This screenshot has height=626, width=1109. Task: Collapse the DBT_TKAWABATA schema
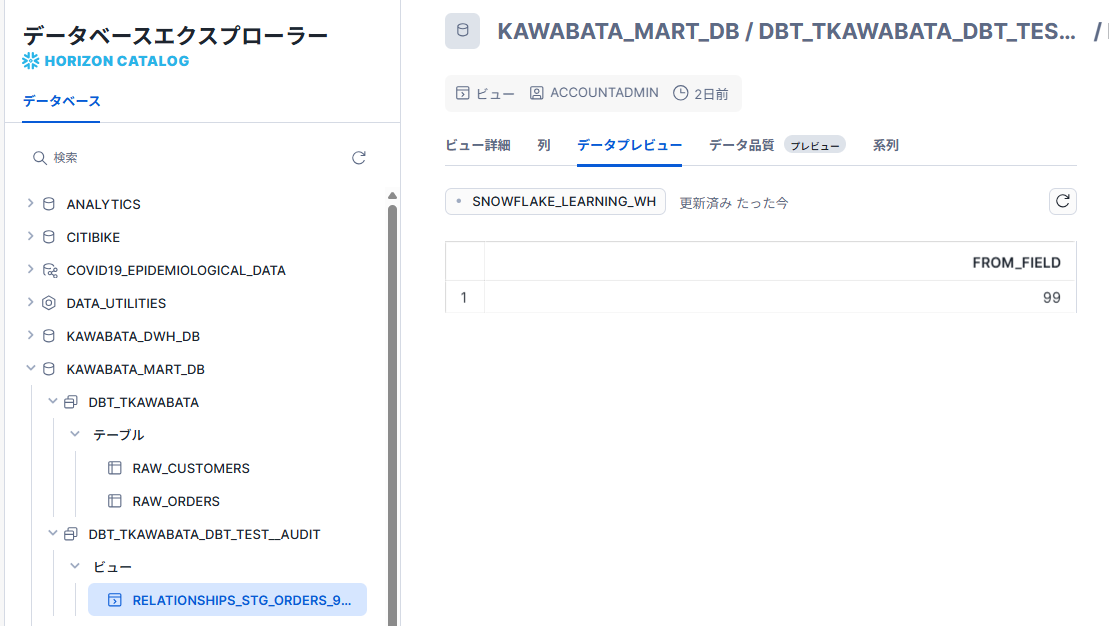52,401
